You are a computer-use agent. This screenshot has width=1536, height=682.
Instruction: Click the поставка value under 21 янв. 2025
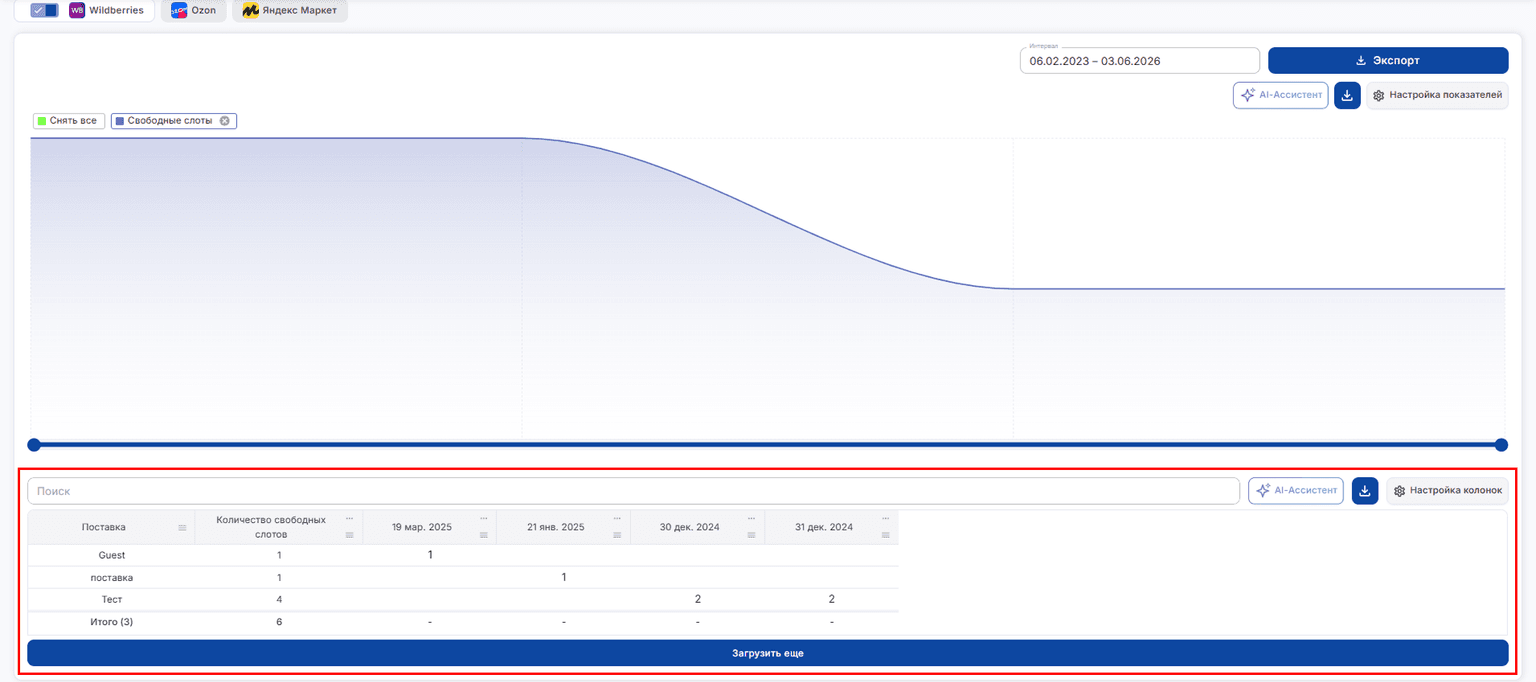click(564, 577)
